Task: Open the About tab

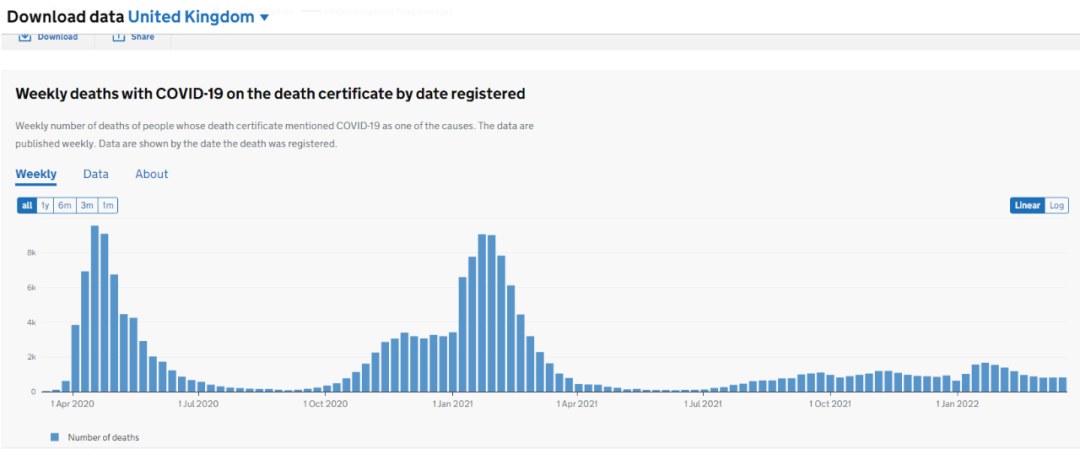Action: [152, 174]
